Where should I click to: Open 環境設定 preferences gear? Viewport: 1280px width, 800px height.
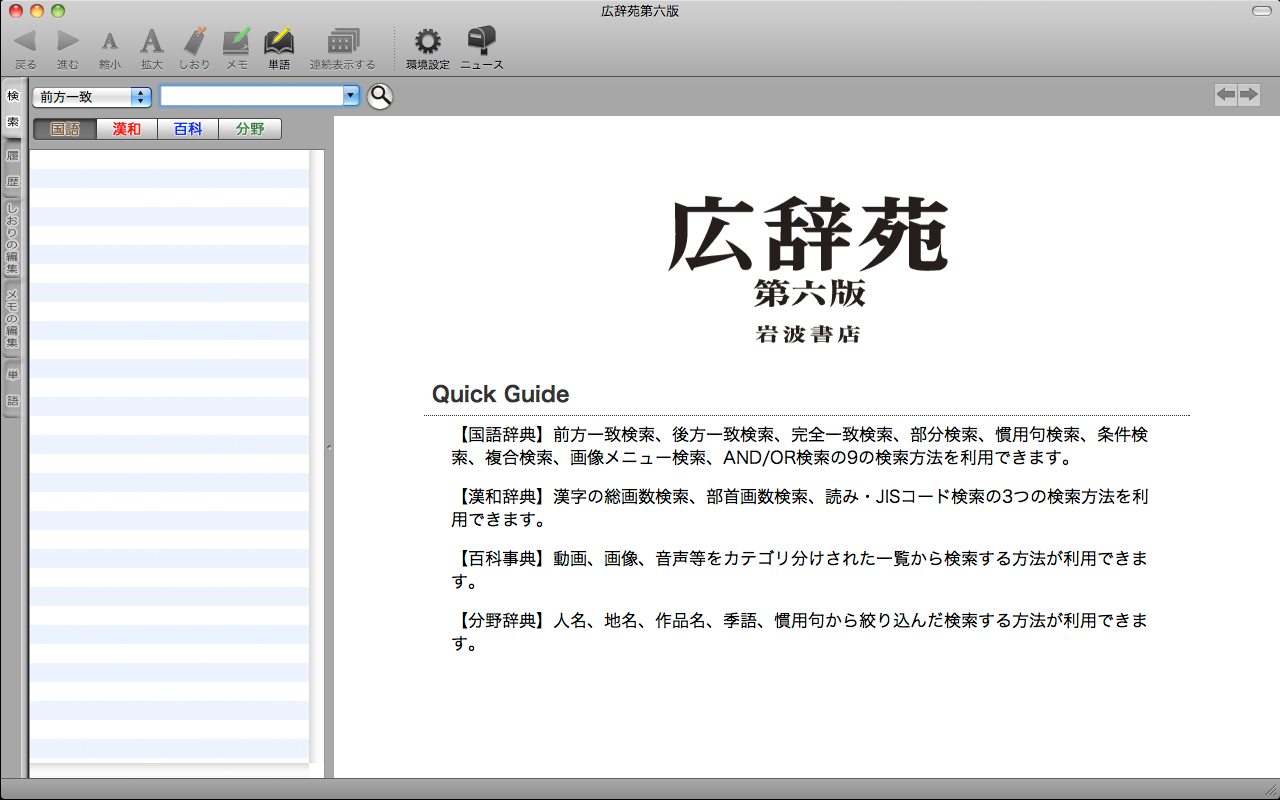(x=428, y=42)
